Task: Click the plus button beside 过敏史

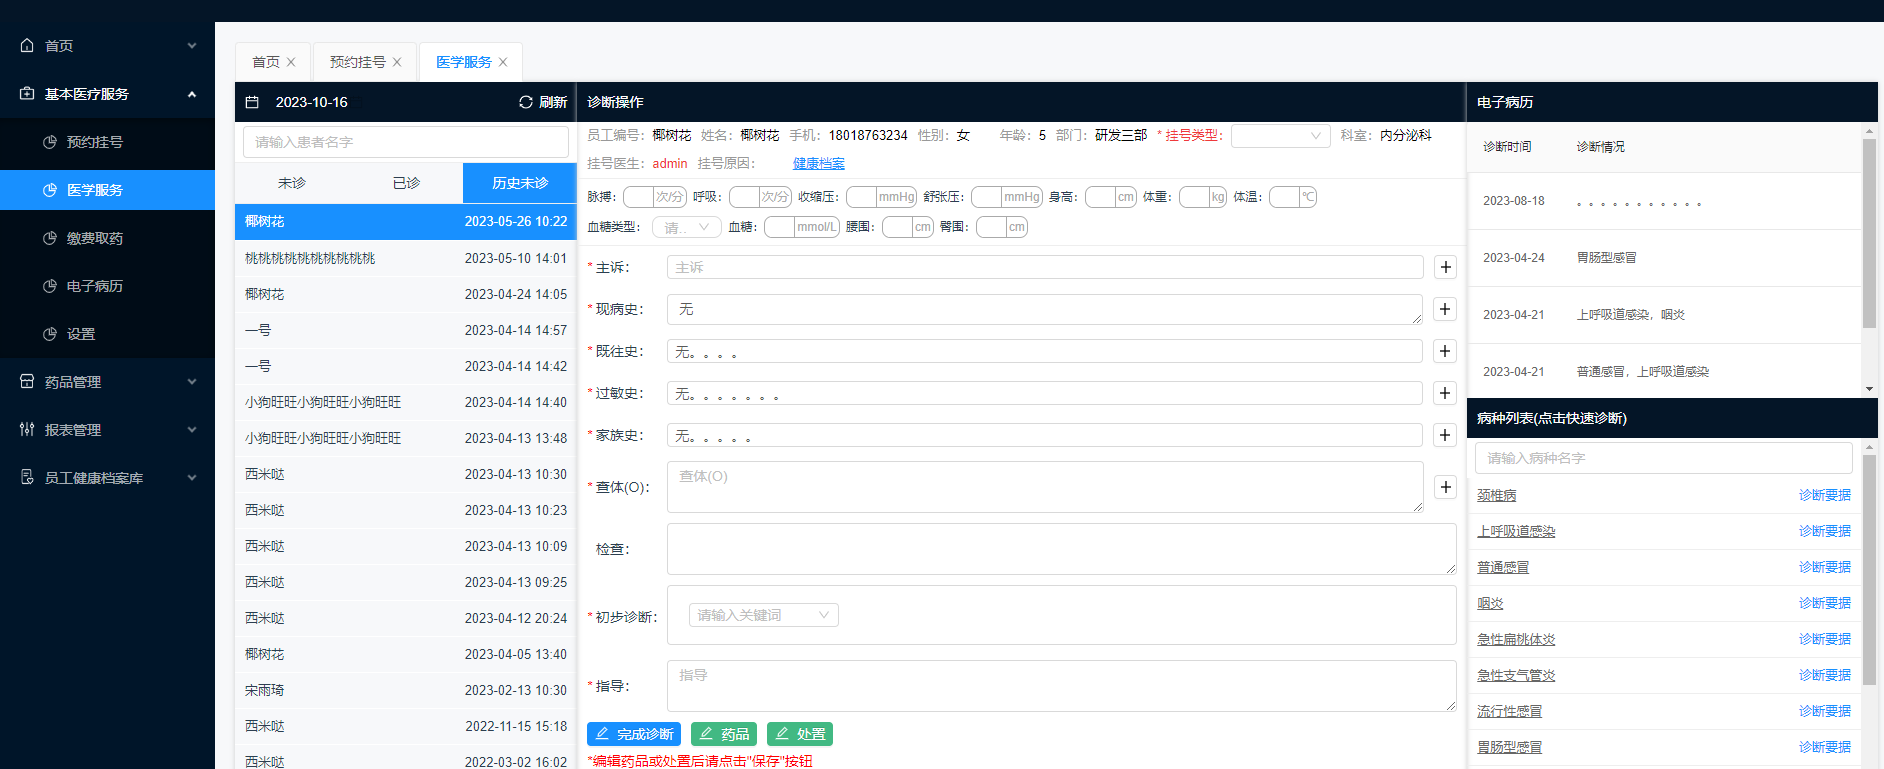Action: [1445, 393]
